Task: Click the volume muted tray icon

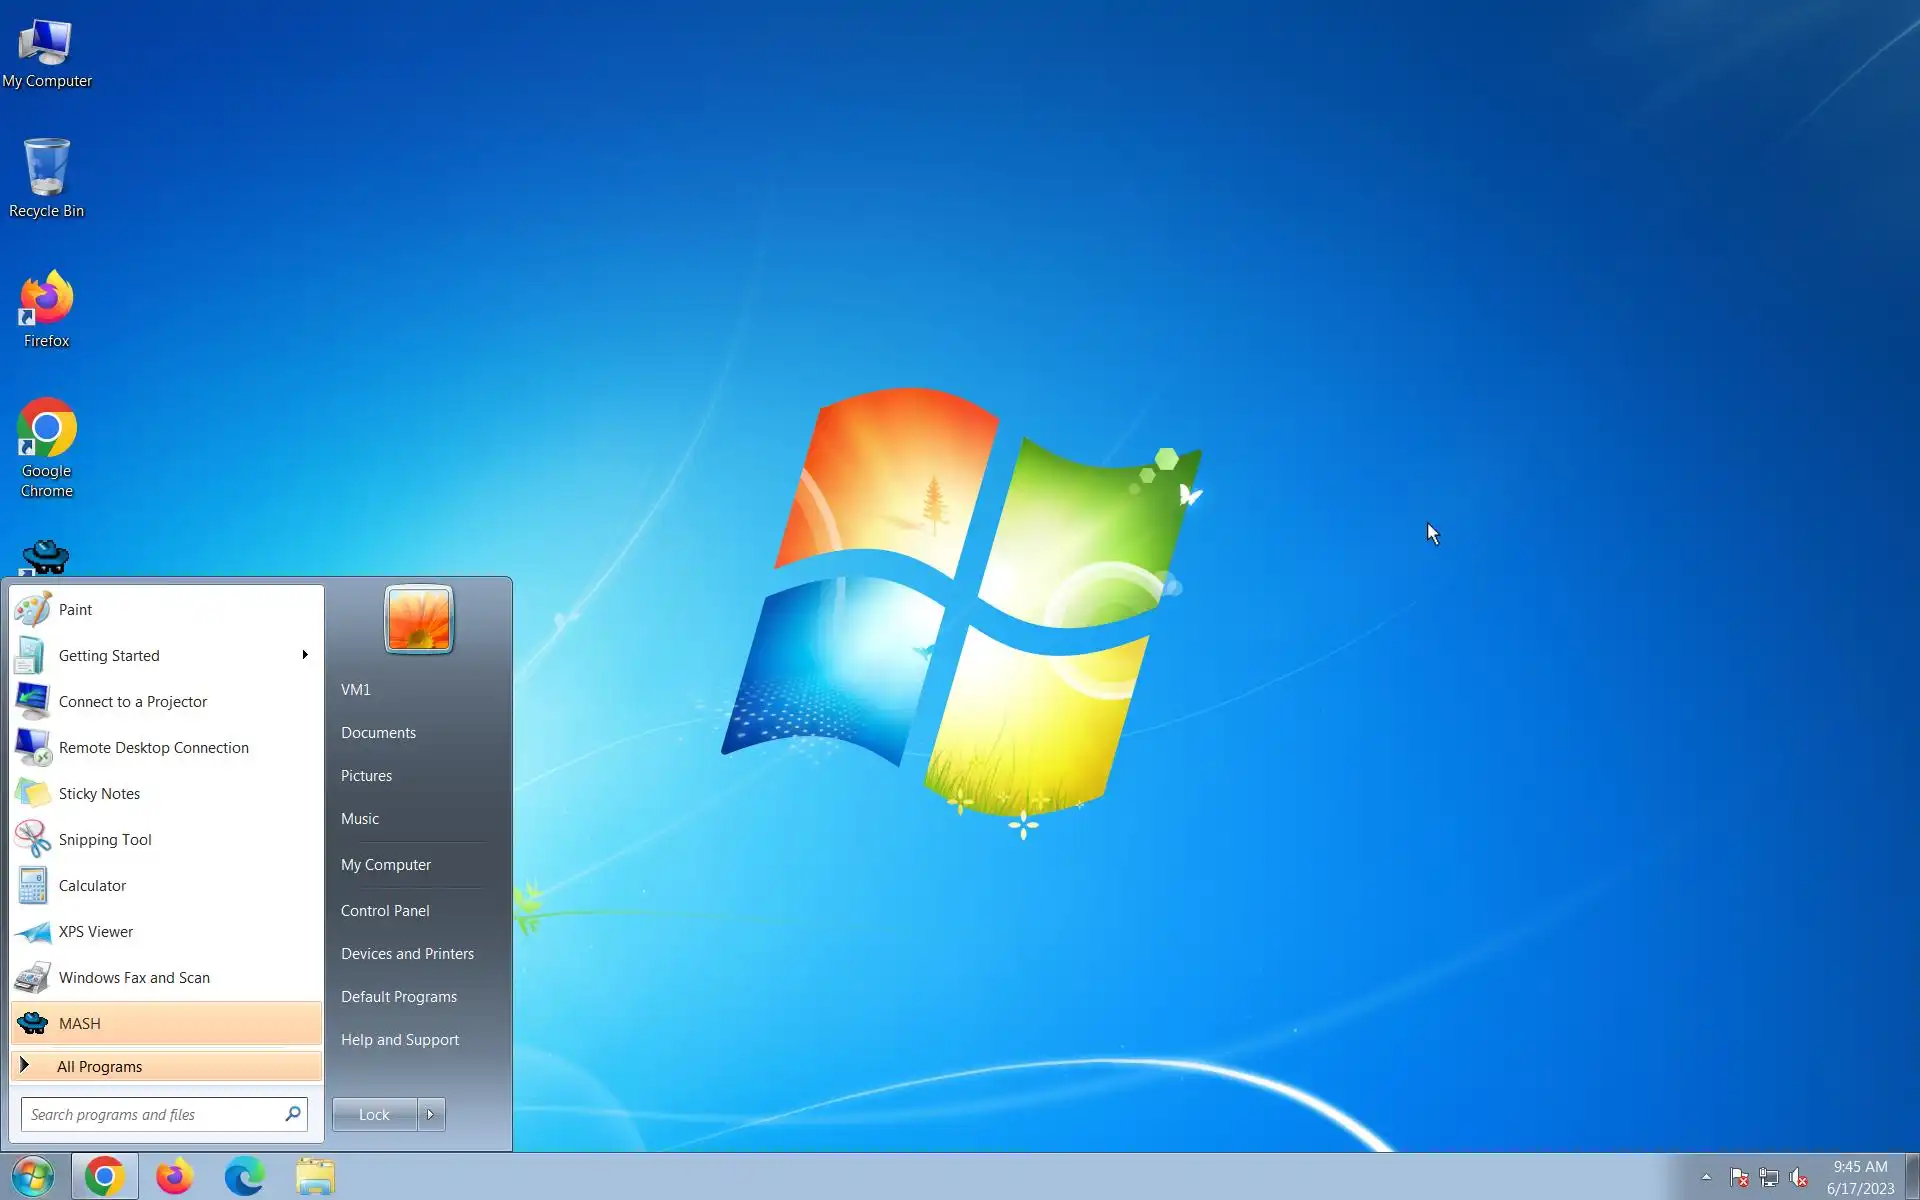Action: 1798,1178
